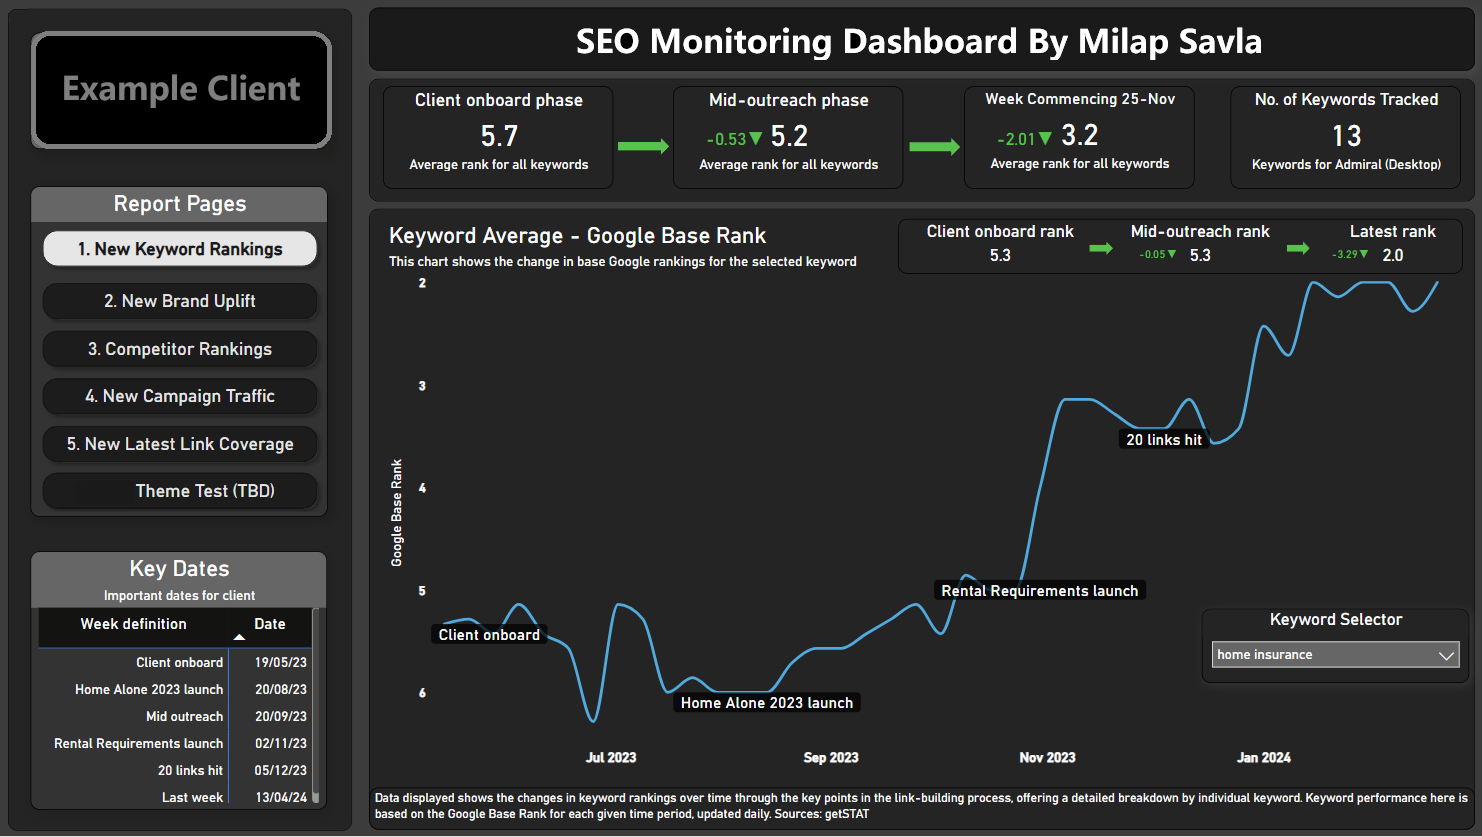
Task: Go to New Brand Uplift report page
Action: coord(180,301)
